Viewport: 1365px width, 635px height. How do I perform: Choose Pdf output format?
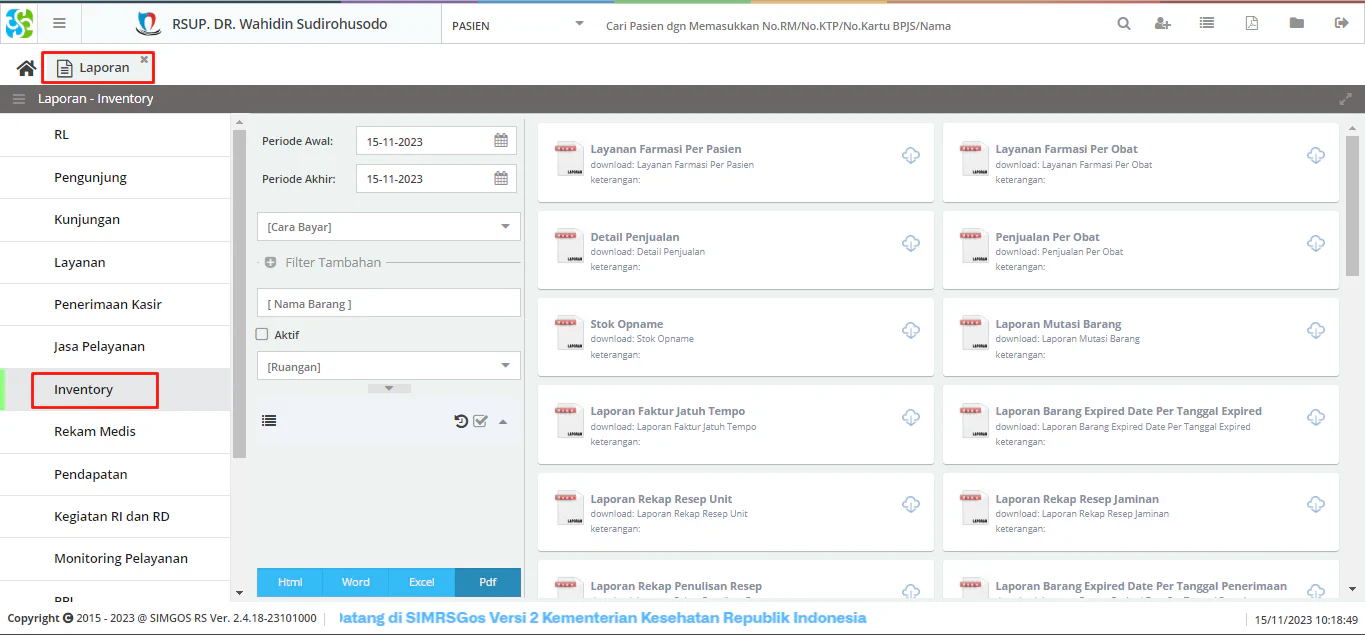(x=488, y=582)
